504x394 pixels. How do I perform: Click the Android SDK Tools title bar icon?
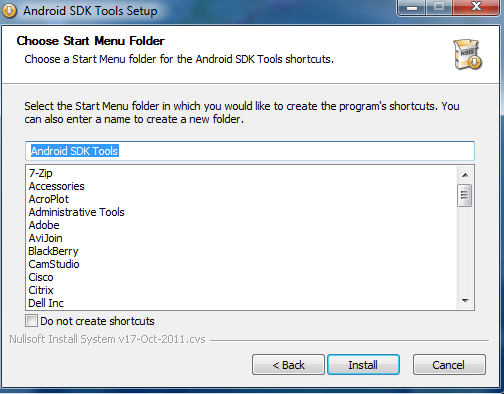pyautogui.click(x=9, y=10)
